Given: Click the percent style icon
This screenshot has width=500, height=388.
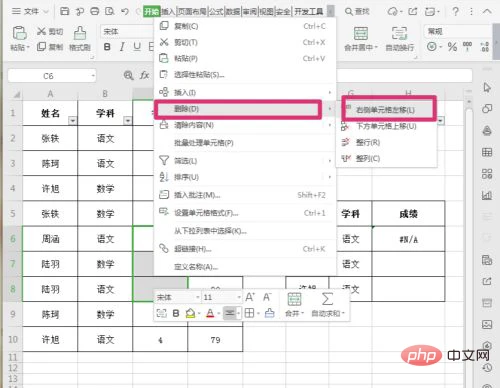Looking at the screenshot, I should [452, 47].
